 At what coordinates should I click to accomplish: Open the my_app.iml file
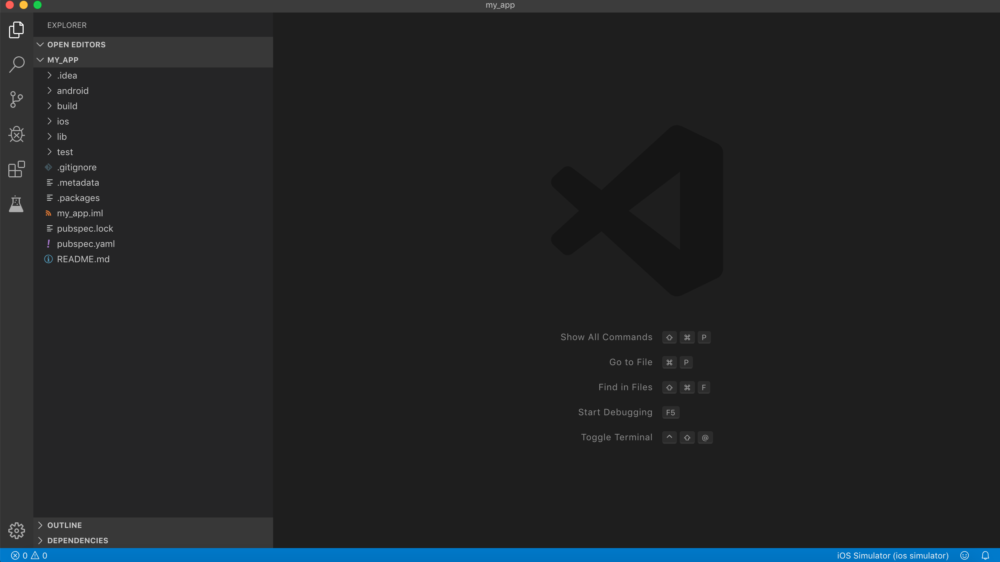click(153, 213)
